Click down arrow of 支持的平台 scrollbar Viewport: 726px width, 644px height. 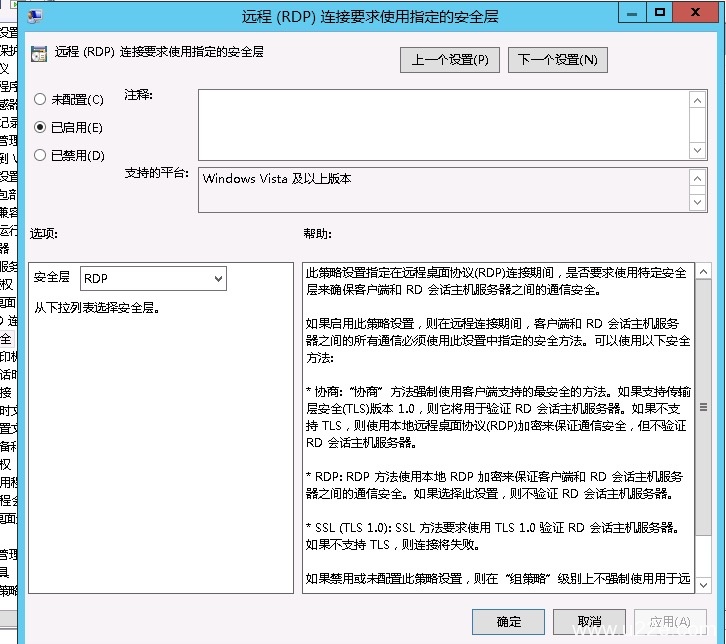click(698, 202)
